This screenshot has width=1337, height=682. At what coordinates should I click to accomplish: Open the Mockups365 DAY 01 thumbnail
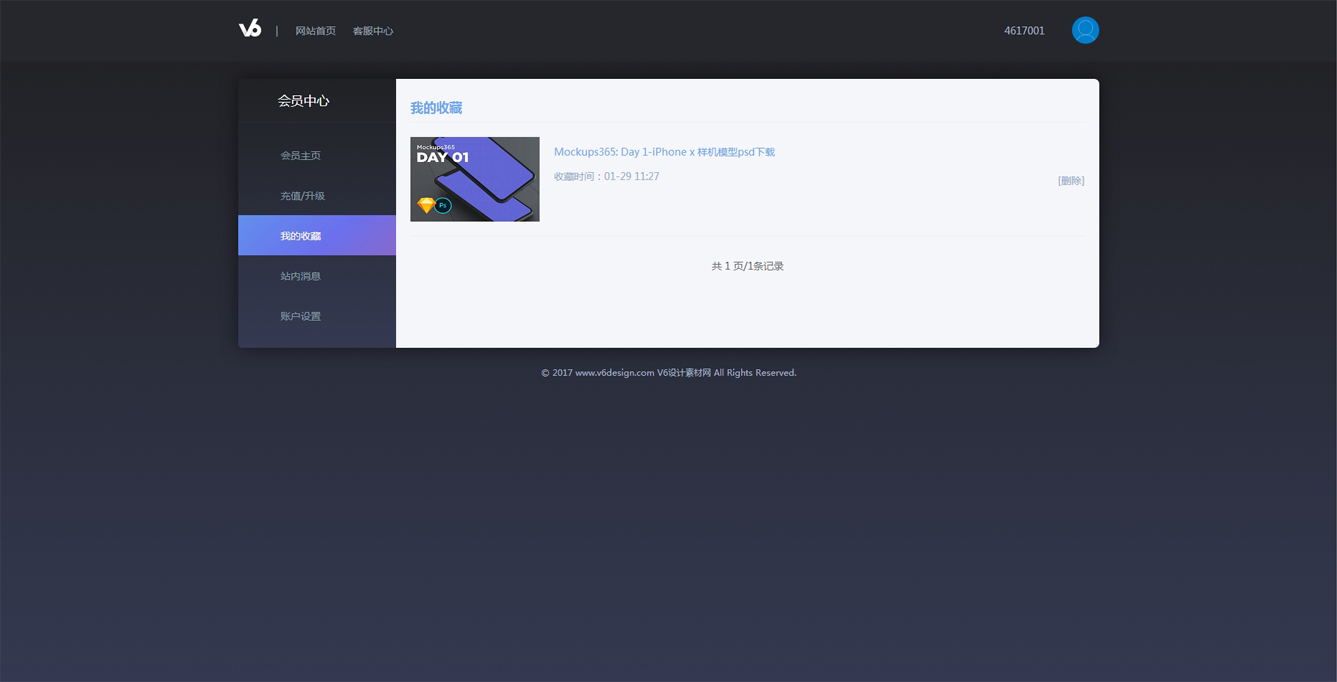[475, 179]
